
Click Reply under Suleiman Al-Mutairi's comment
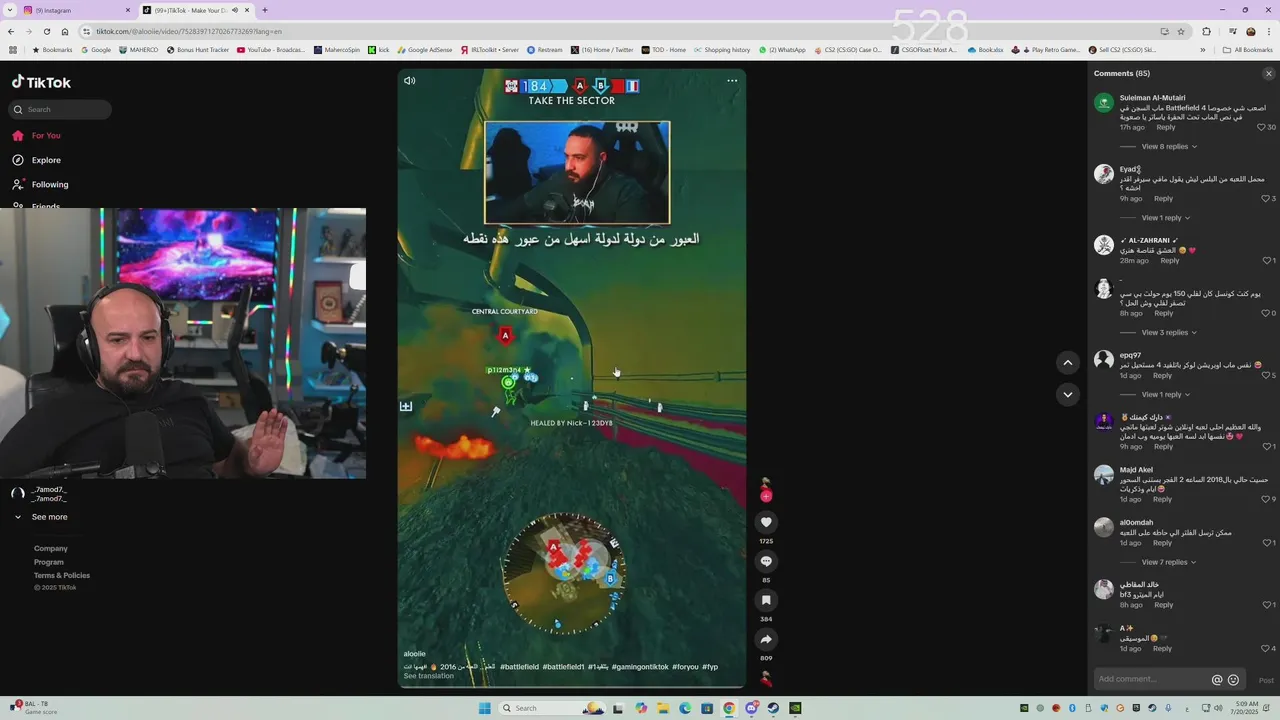pos(1166,127)
